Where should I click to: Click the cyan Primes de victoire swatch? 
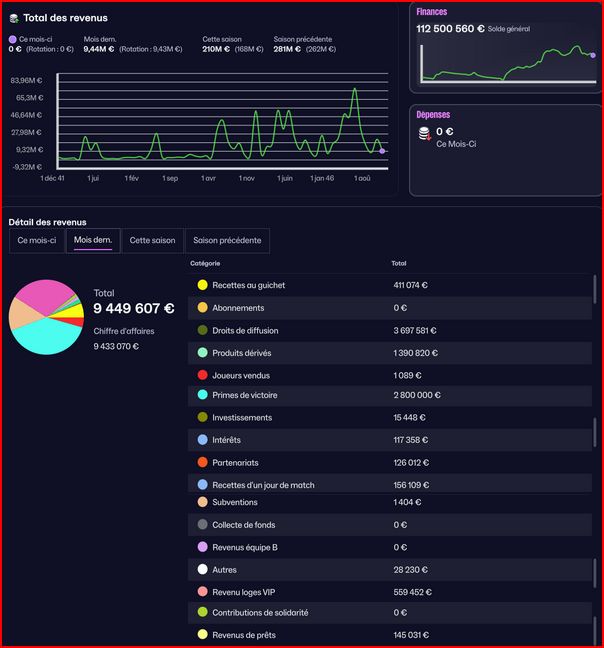tap(202, 395)
